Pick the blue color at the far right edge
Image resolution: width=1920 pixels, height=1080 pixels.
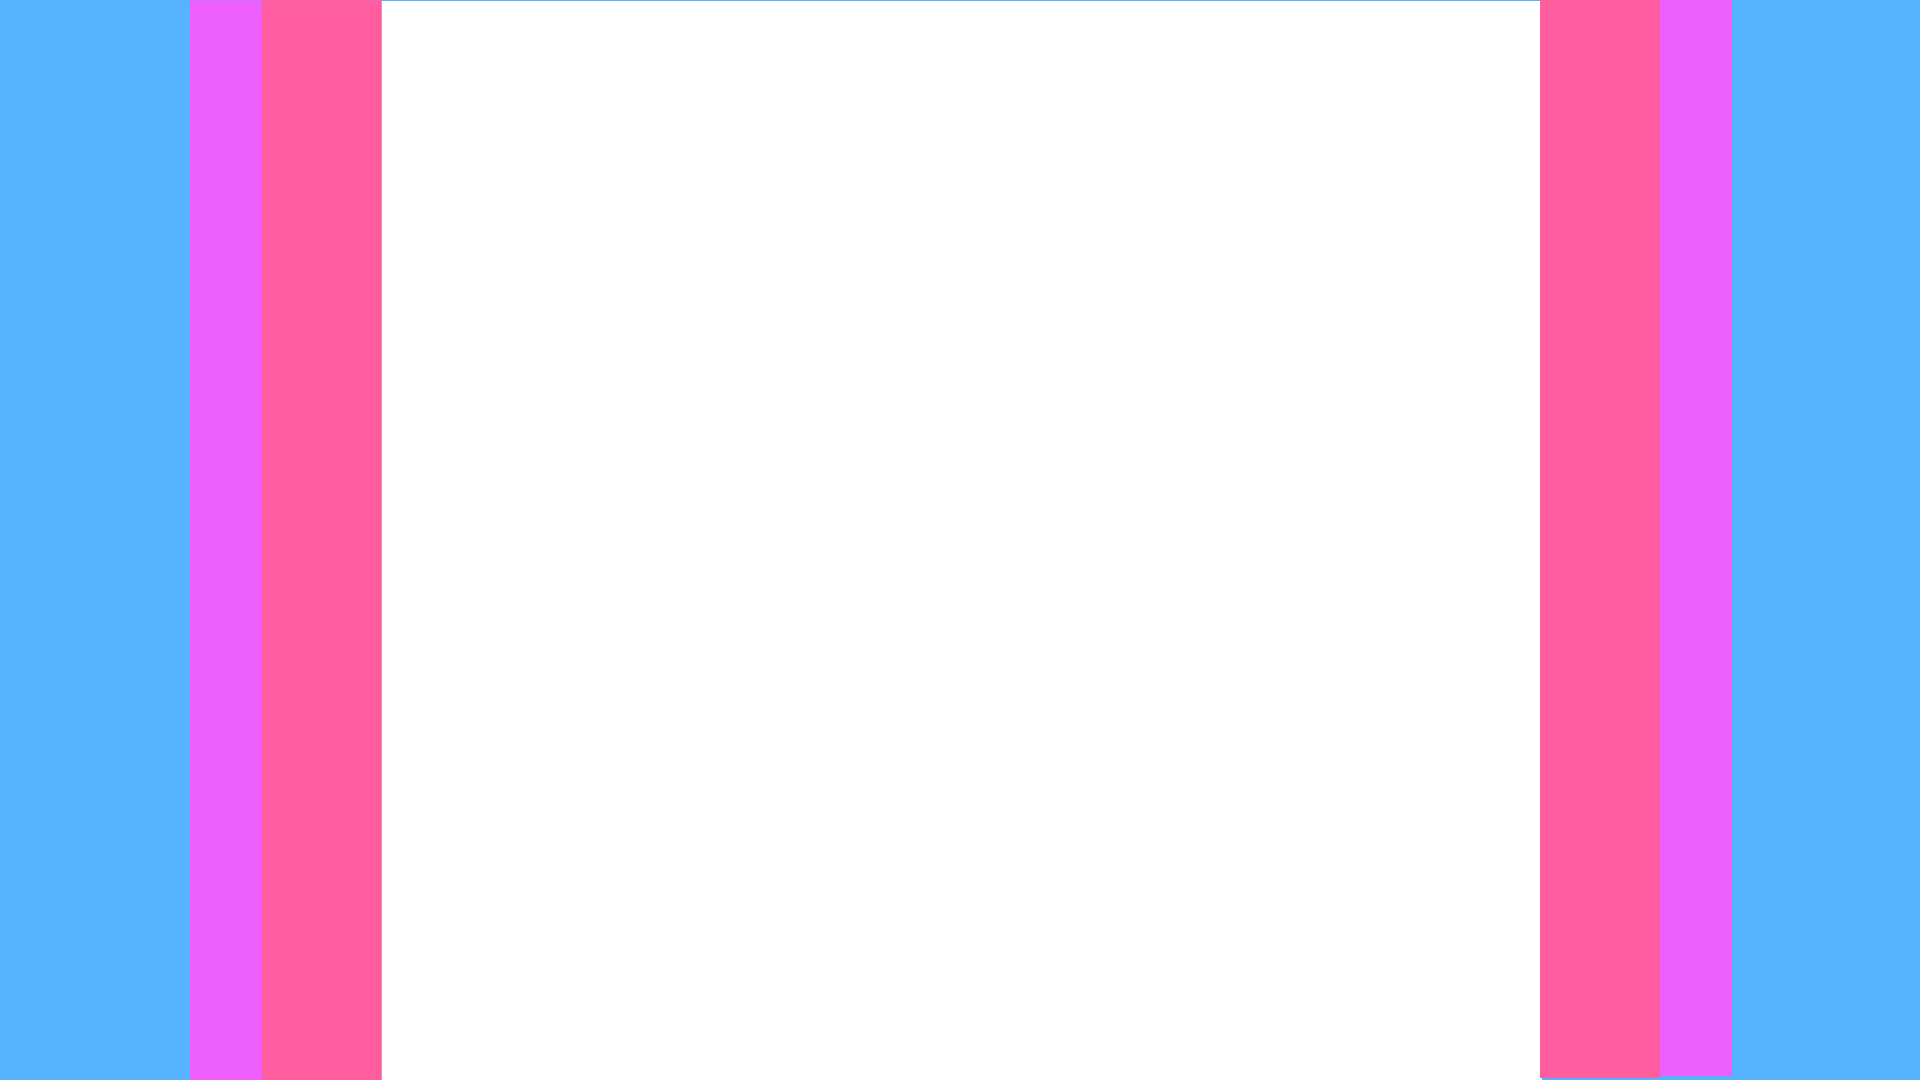(1826, 540)
